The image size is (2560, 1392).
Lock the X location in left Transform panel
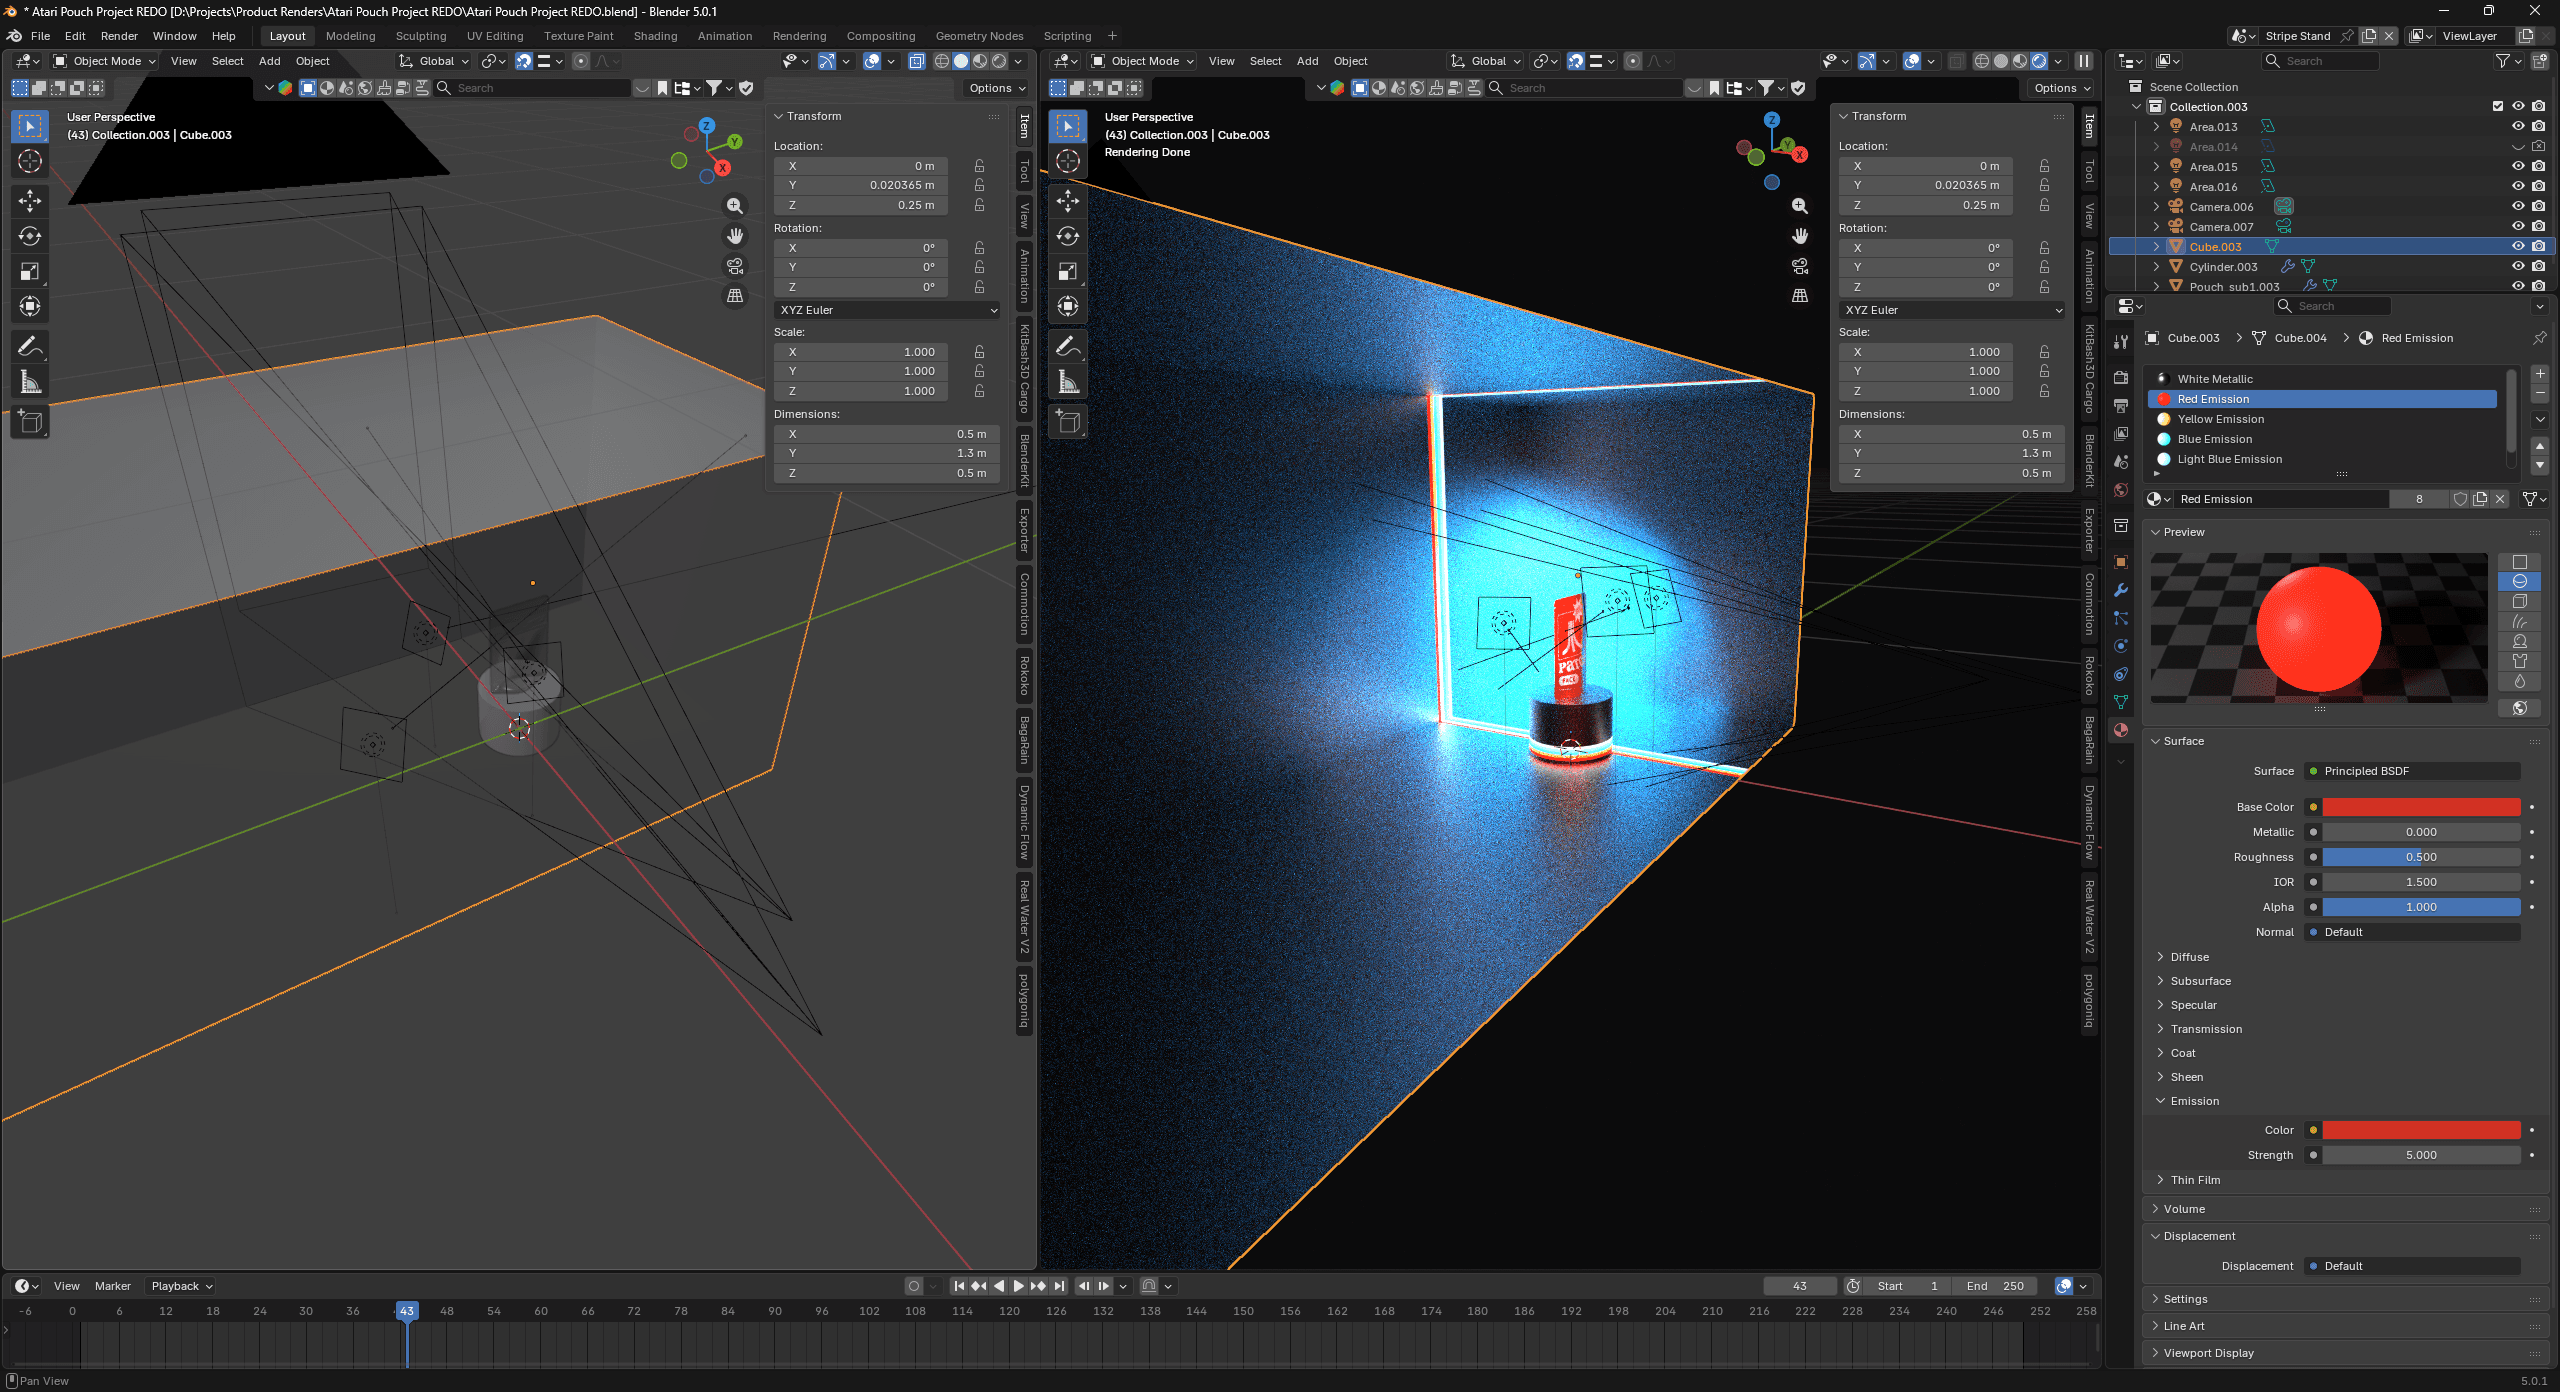(980, 166)
